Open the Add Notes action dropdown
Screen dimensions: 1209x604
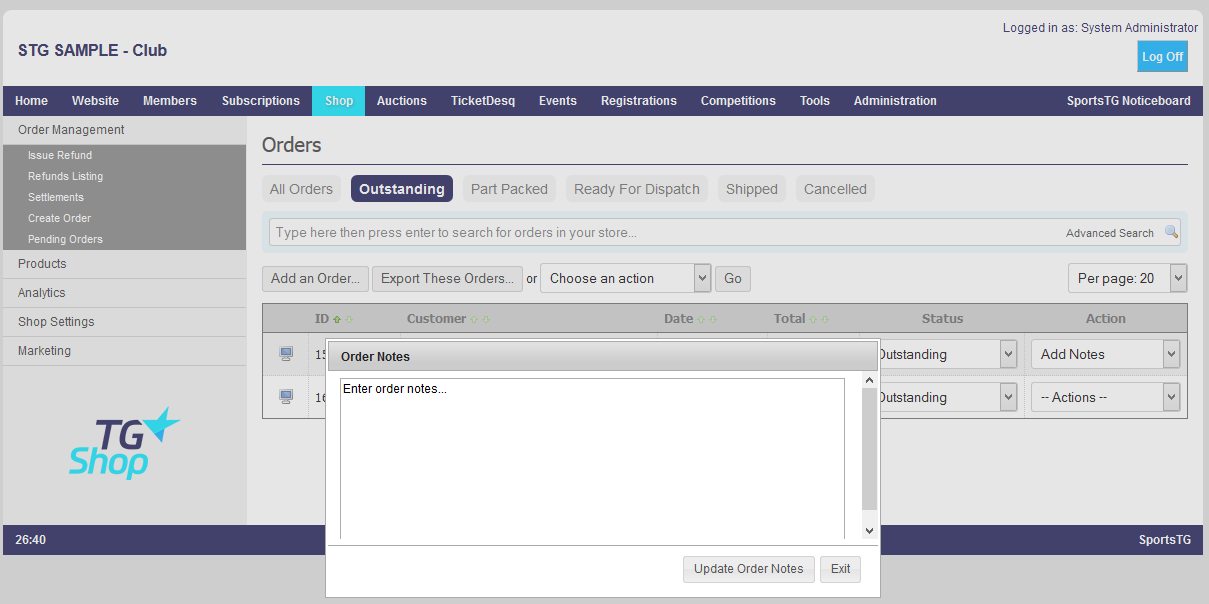pyautogui.click(x=1106, y=354)
